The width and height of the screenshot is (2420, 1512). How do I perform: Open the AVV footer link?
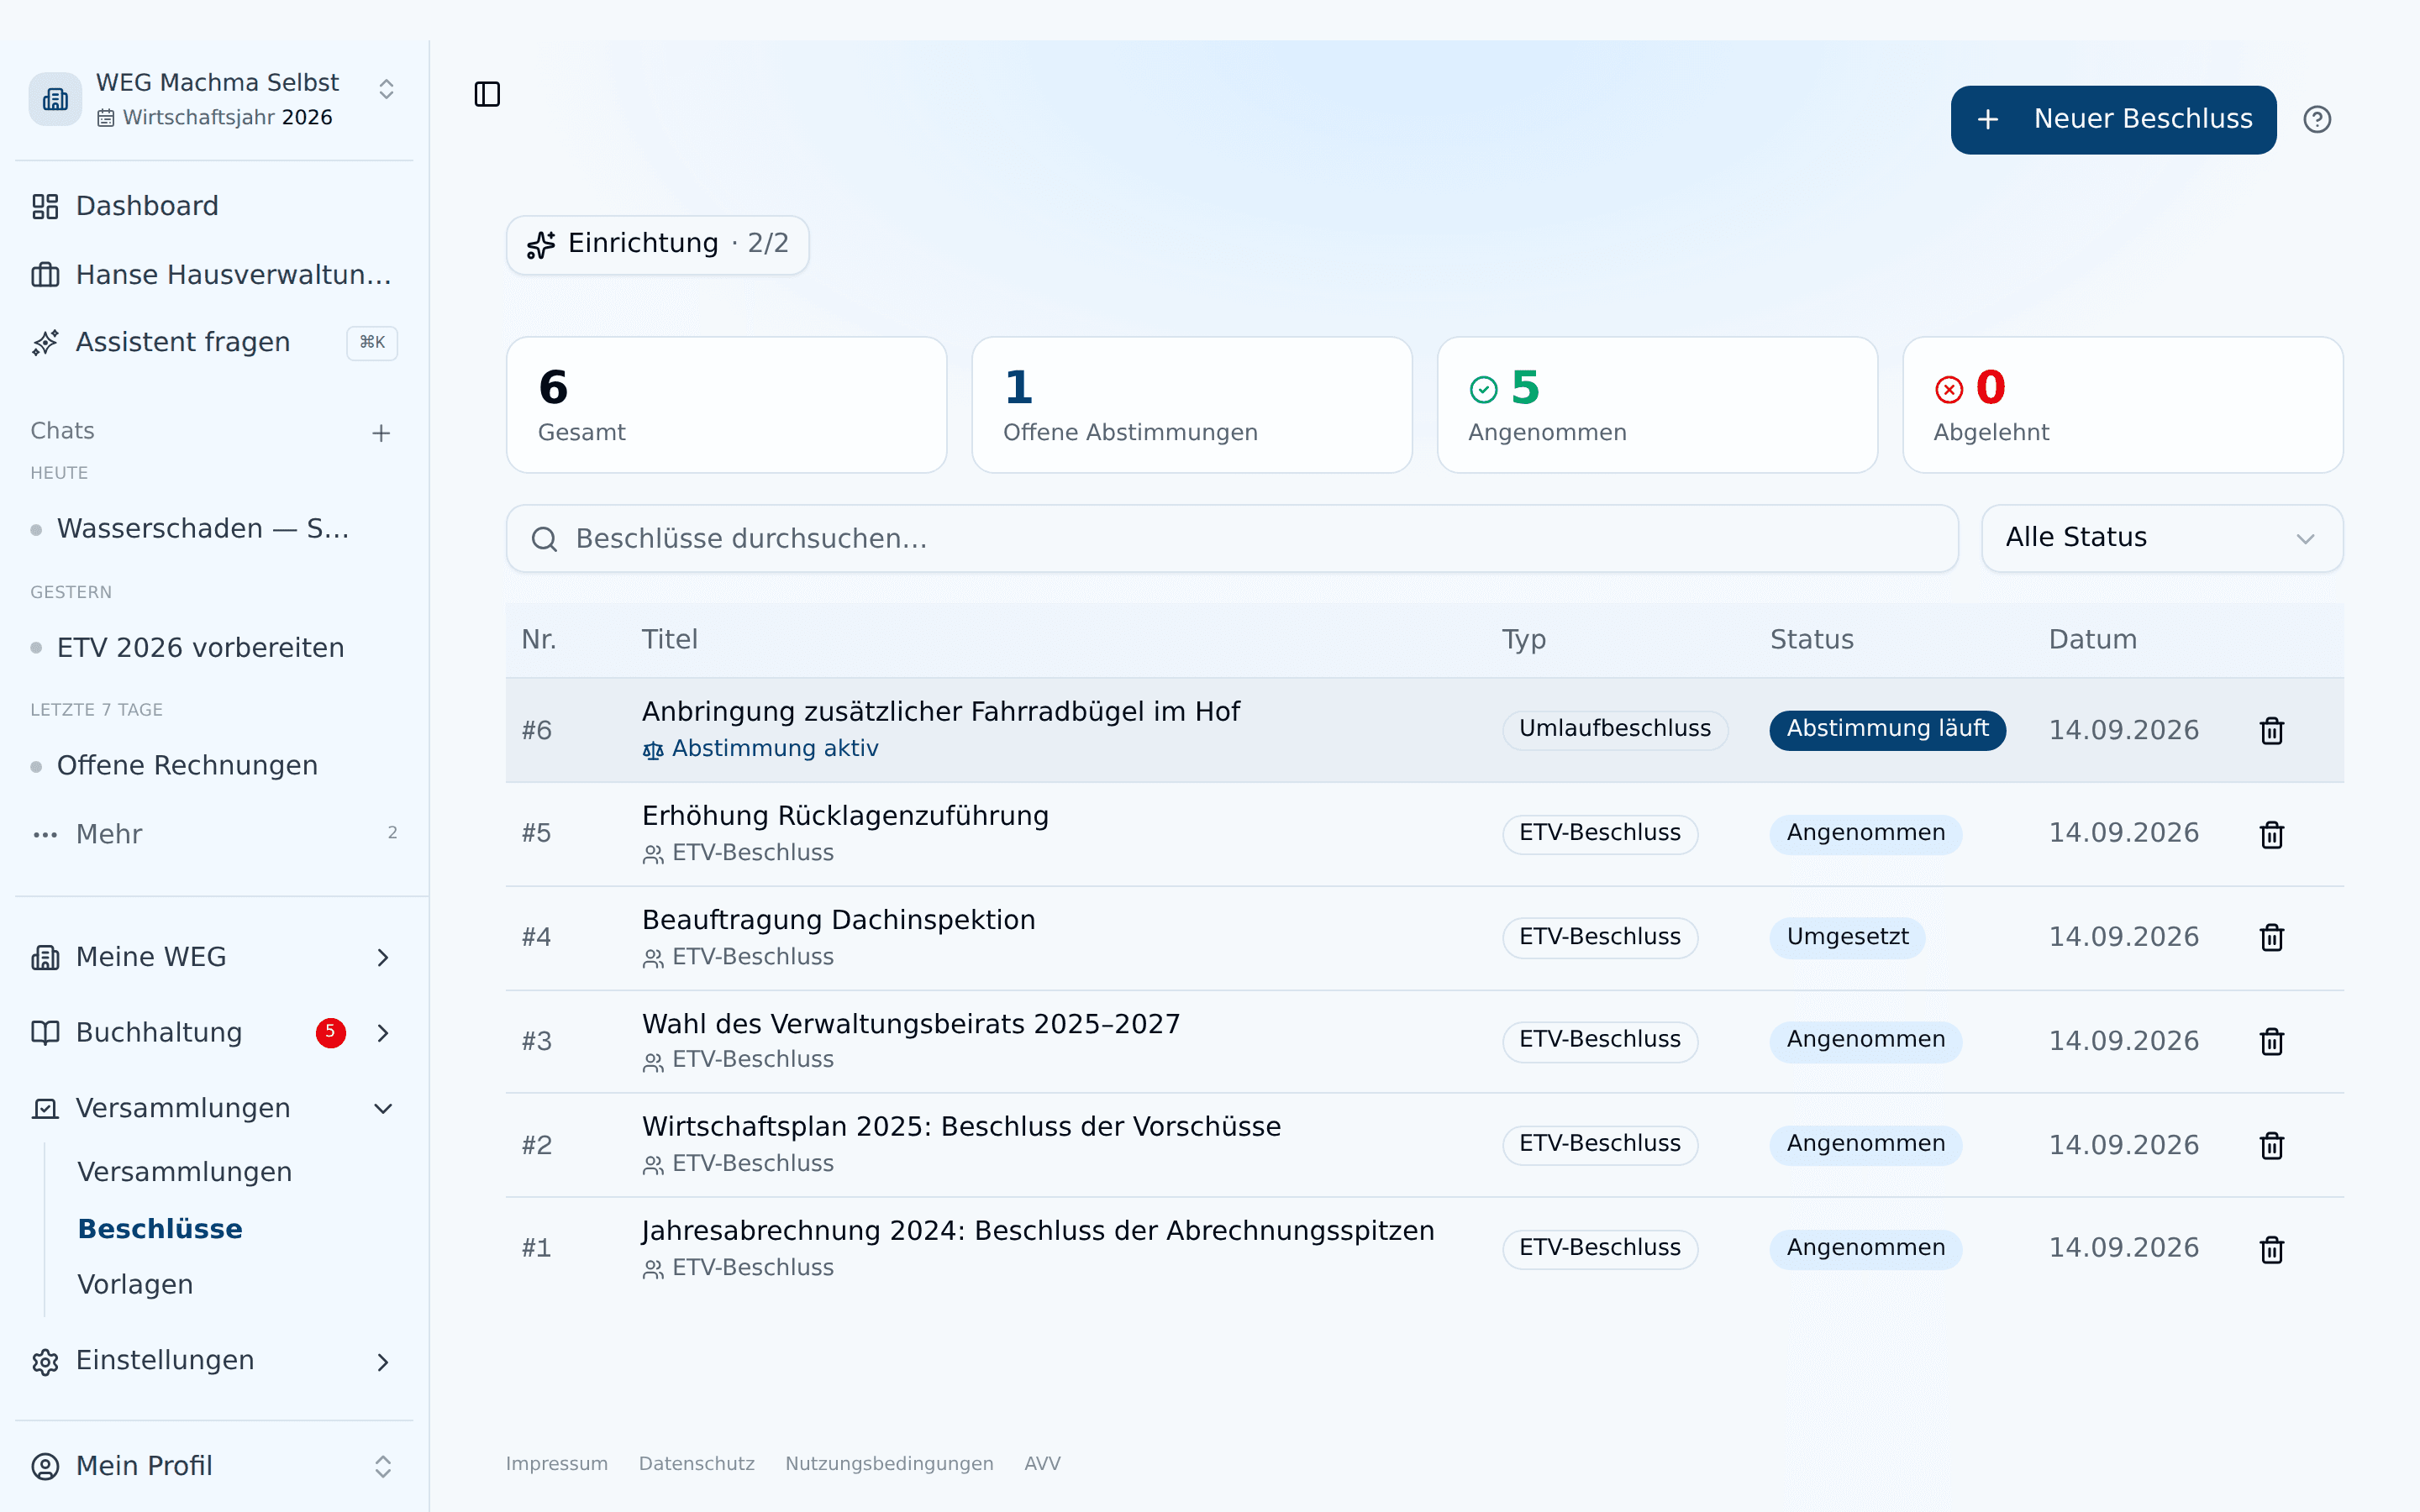point(1042,1463)
